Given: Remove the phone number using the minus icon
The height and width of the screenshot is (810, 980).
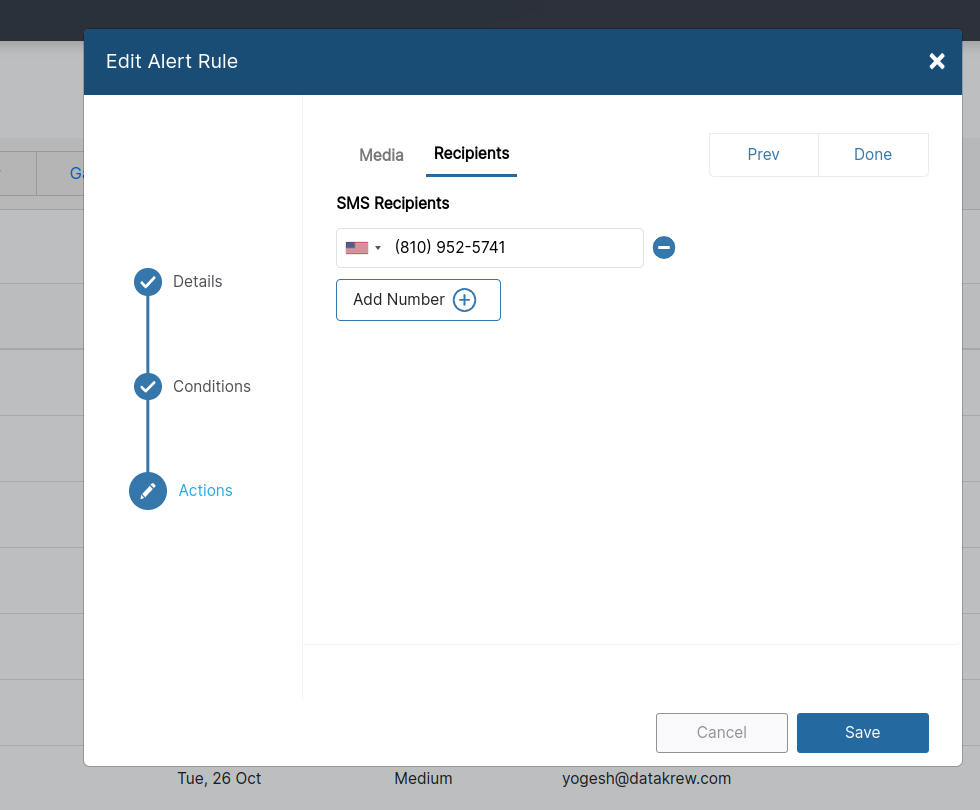Looking at the screenshot, I should coord(663,247).
